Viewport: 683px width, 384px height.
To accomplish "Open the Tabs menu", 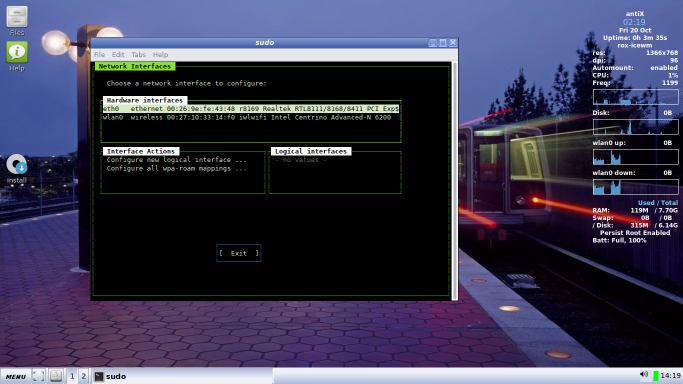I will (x=139, y=54).
